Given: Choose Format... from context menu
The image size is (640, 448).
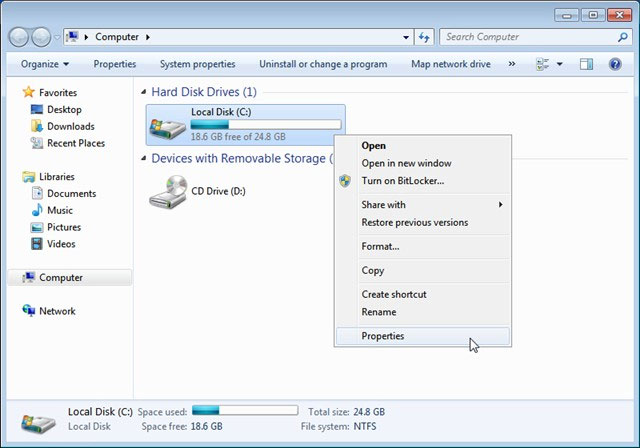Looking at the screenshot, I should click(423, 246).
